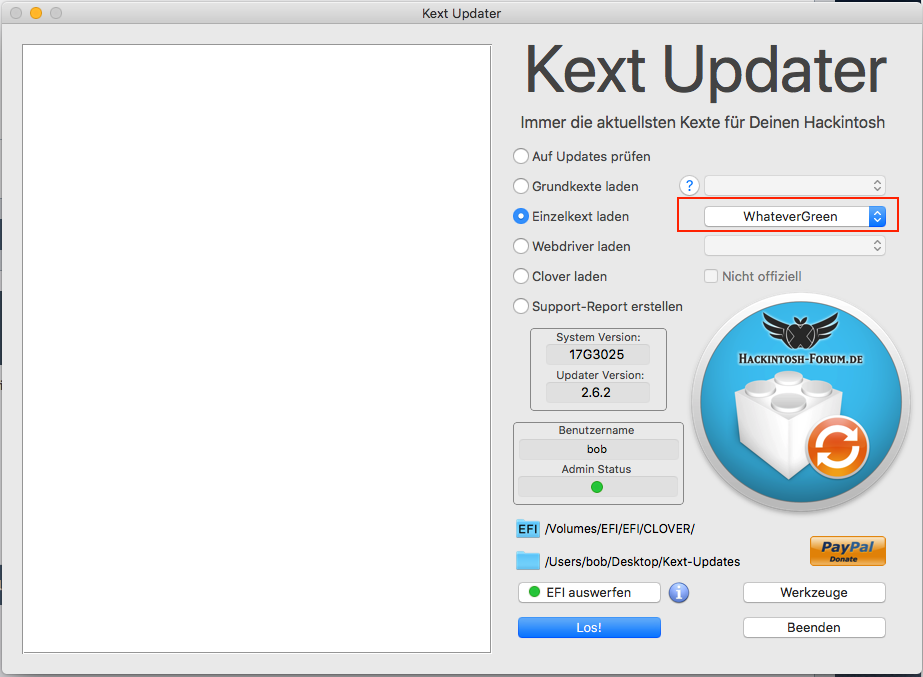Click the Hackintosh-Forum.de round logo

[x=801, y=403]
